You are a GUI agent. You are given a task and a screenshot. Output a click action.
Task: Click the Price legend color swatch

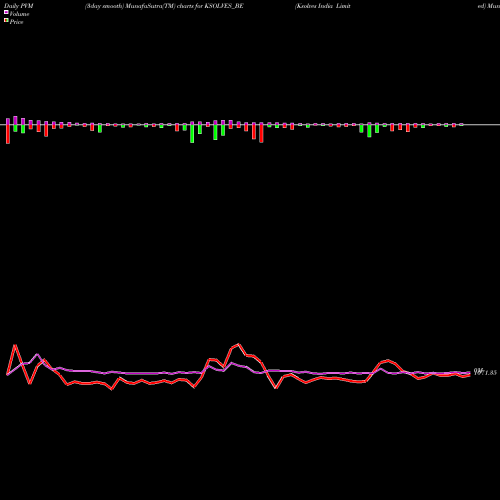pyautogui.click(x=6, y=21)
